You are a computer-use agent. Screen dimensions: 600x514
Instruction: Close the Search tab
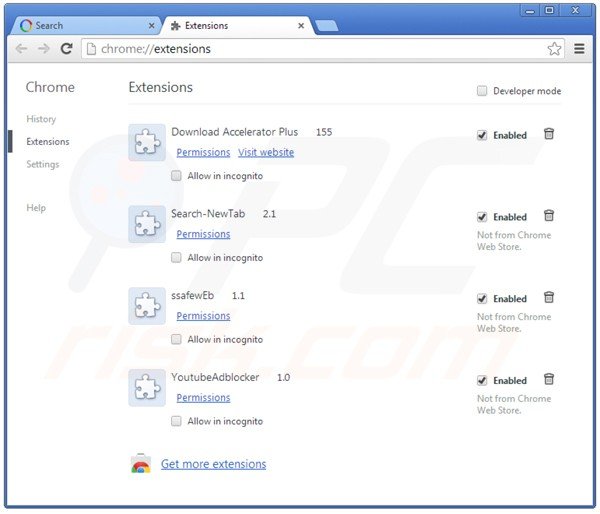click(x=152, y=26)
